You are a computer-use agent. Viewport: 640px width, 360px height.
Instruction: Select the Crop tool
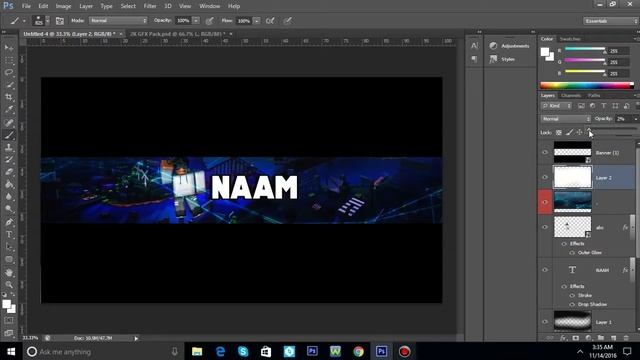click(9, 97)
